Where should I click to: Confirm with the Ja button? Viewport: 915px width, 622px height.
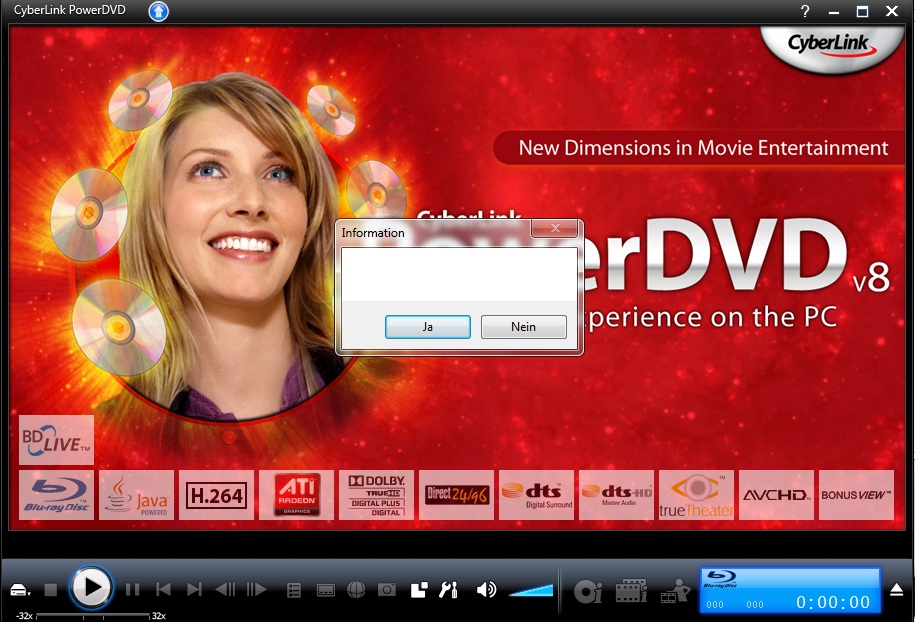coord(428,327)
